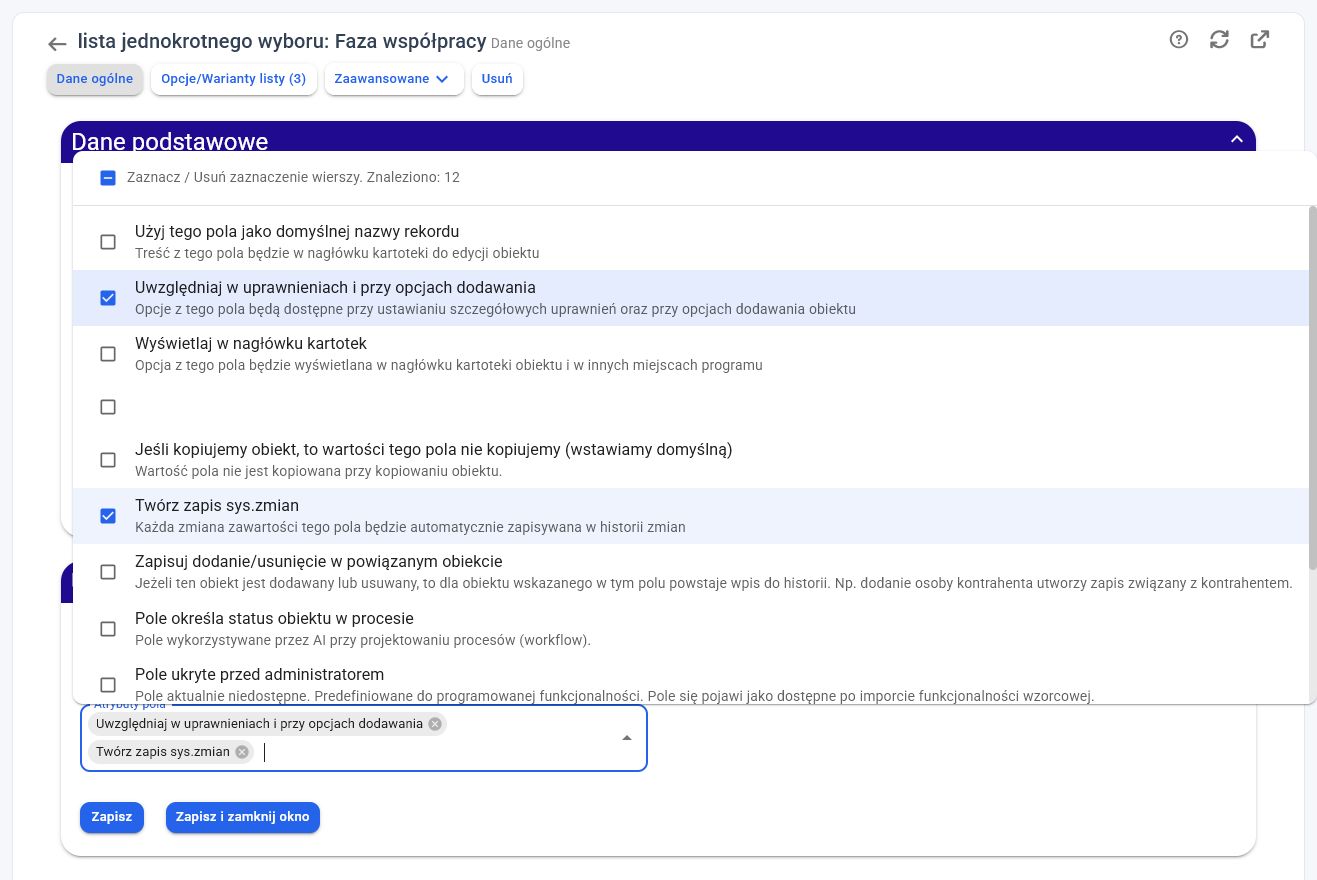Switch to the 'Dane ogólne' tab
Image resolution: width=1317 pixels, height=880 pixels.
95,79
